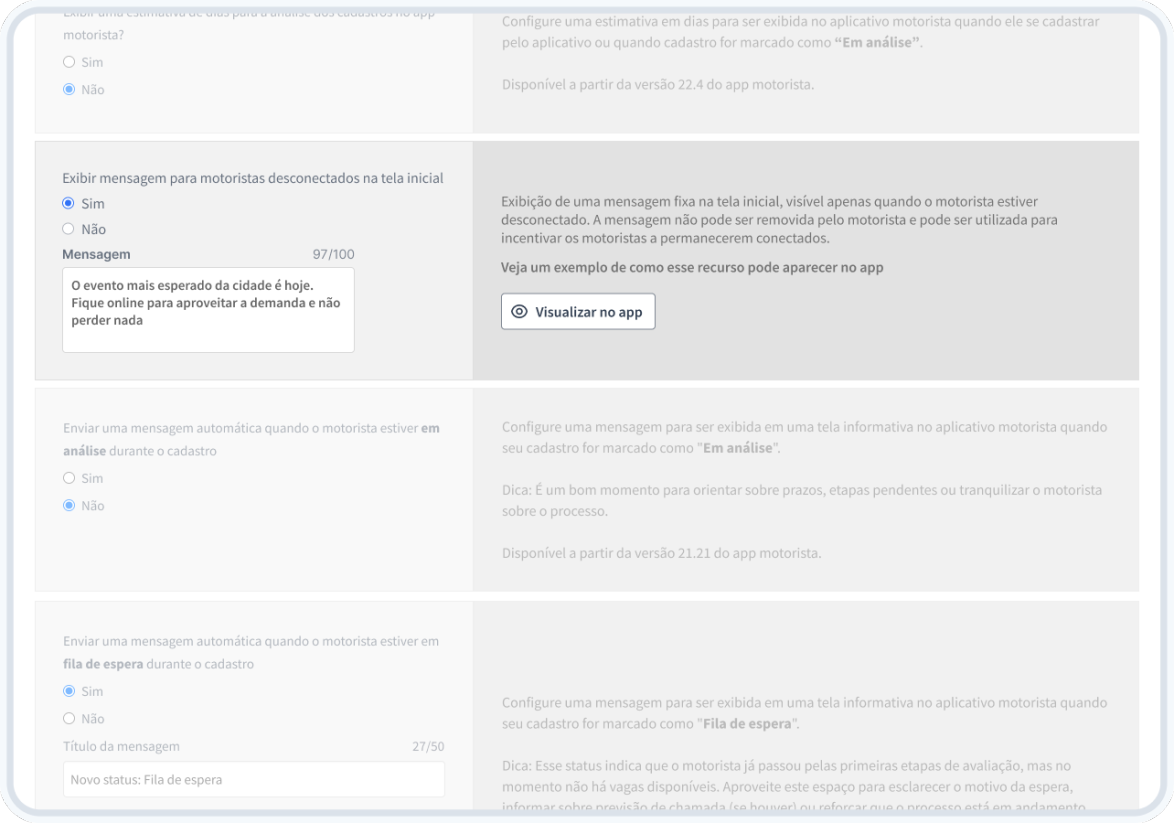Enable Sim for fila de espera message
The image size is (1174, 823).
click(x=69, y=691)
